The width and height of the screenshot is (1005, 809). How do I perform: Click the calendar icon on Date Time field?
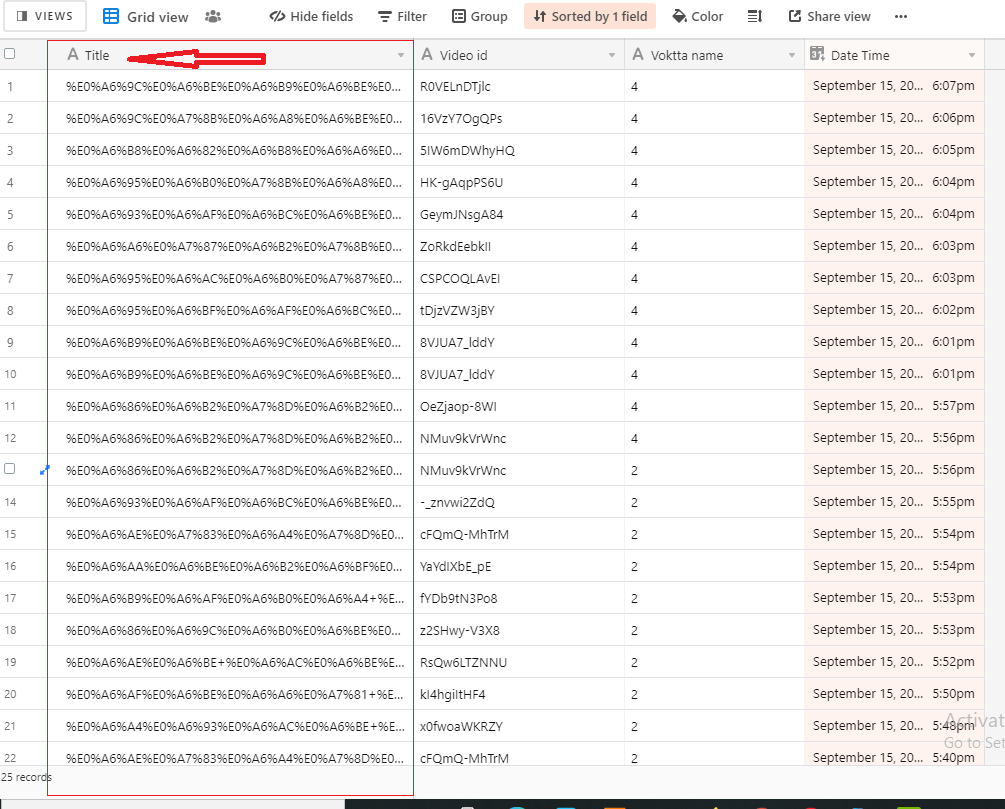pyautogui.click(x=818, y=53)
